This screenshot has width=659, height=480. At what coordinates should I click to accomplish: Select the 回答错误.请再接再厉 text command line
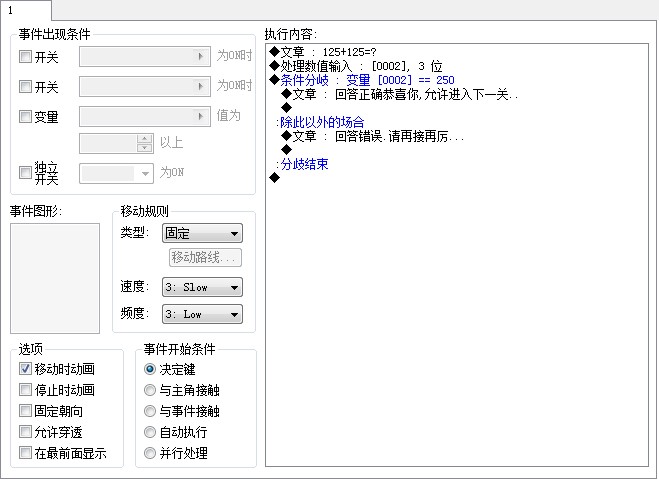coord(372,136)
